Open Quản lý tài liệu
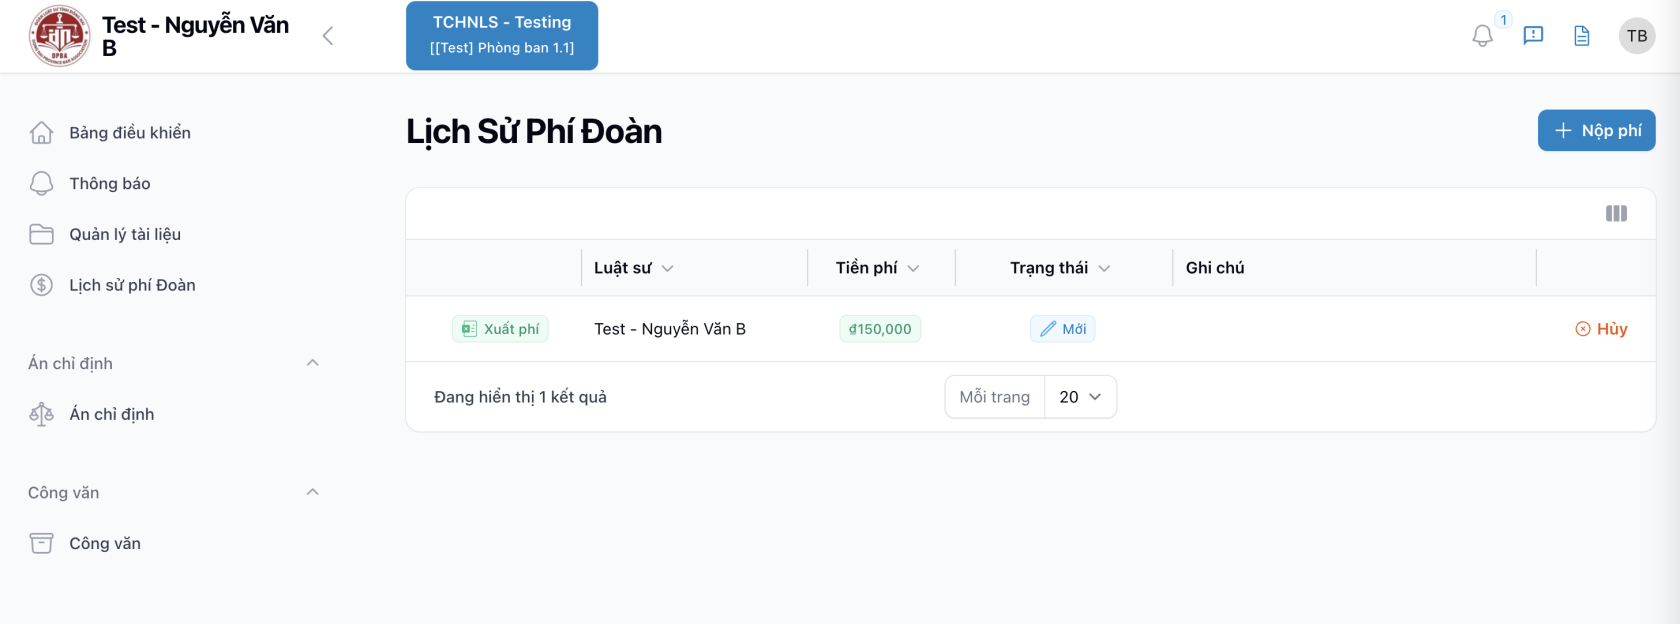1680x624 pixels. 125,235
